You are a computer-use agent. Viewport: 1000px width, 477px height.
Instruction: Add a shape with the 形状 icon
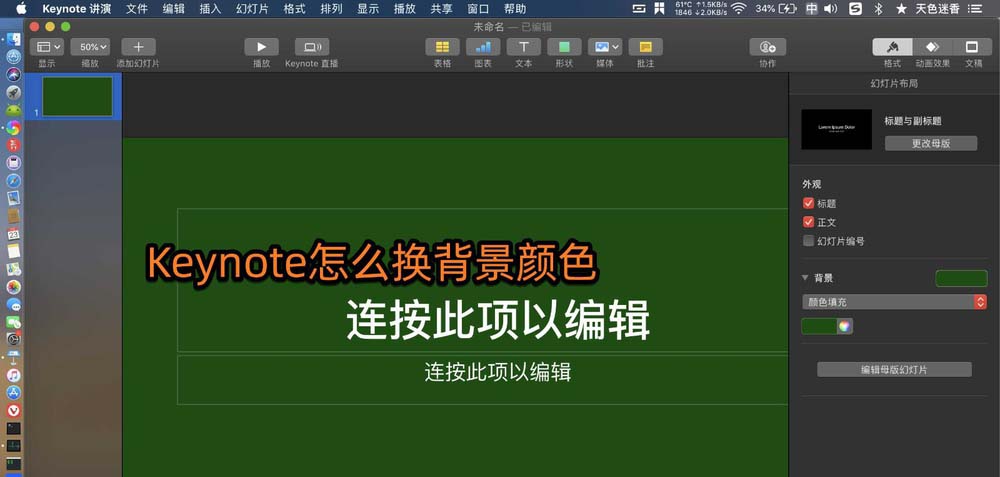(x=564, y=47)
